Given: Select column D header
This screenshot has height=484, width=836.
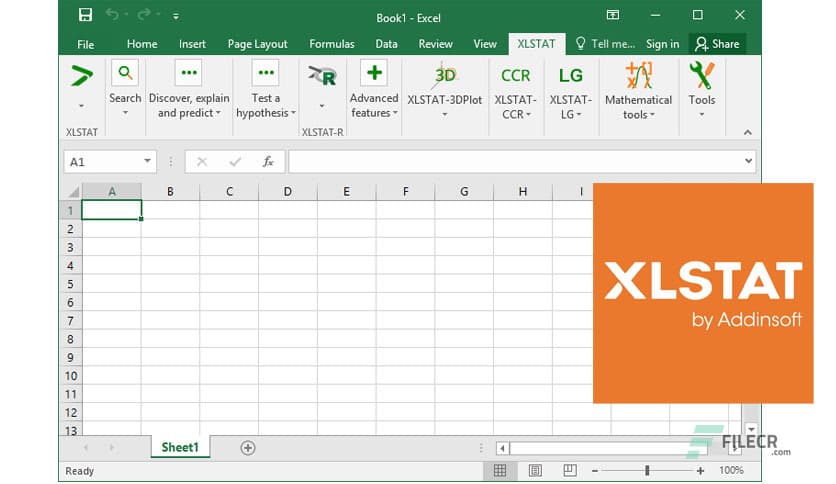Looking at the screenshot, I should coord(287,192).
